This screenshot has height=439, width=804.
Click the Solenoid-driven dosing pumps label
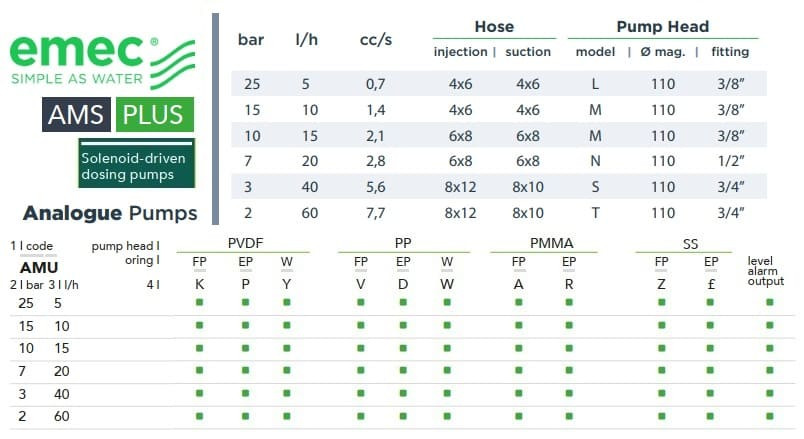135,164
